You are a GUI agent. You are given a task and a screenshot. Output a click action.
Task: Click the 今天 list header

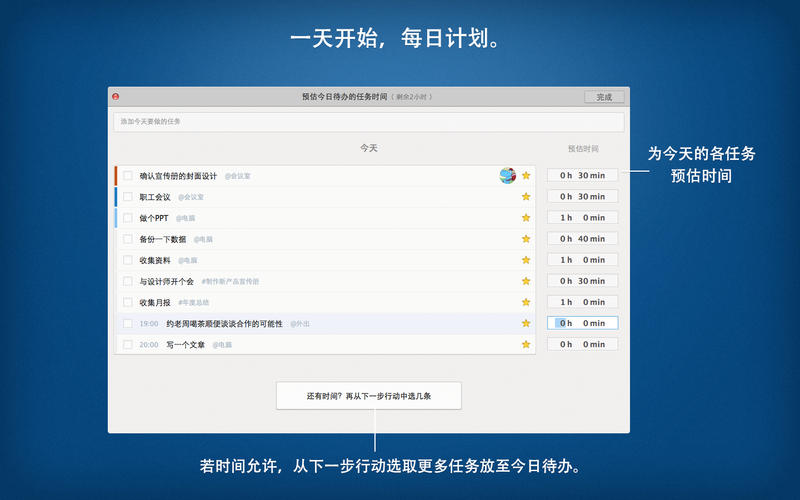369,148
